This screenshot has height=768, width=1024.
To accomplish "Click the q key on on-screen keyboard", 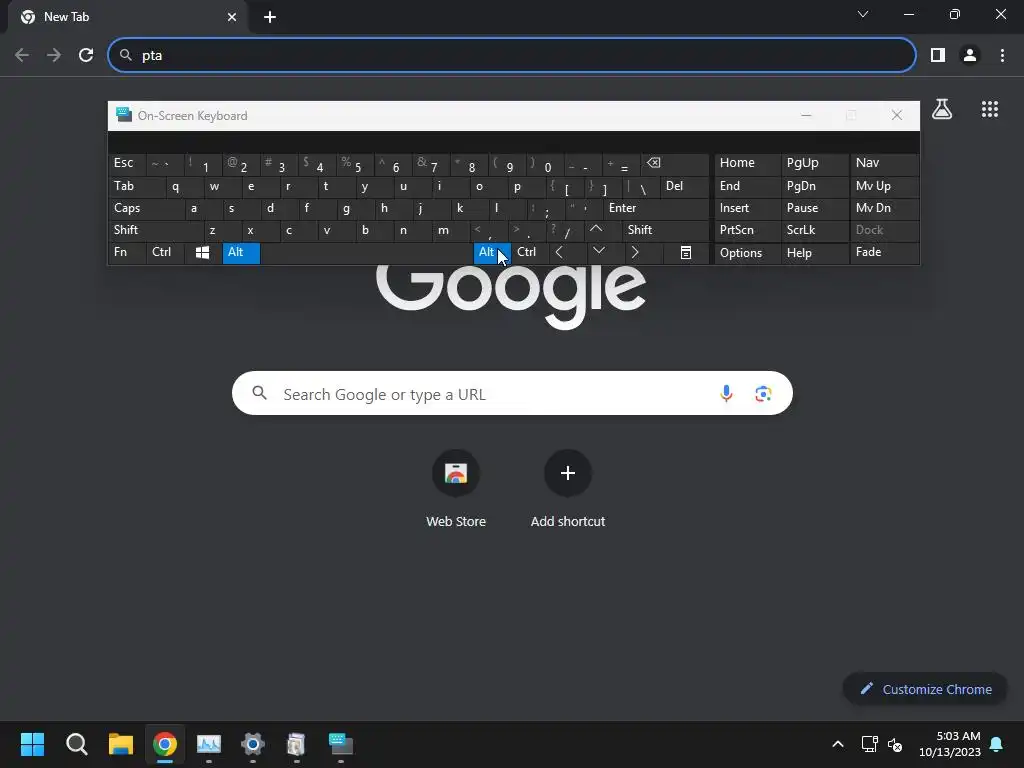I will point(184,186).
